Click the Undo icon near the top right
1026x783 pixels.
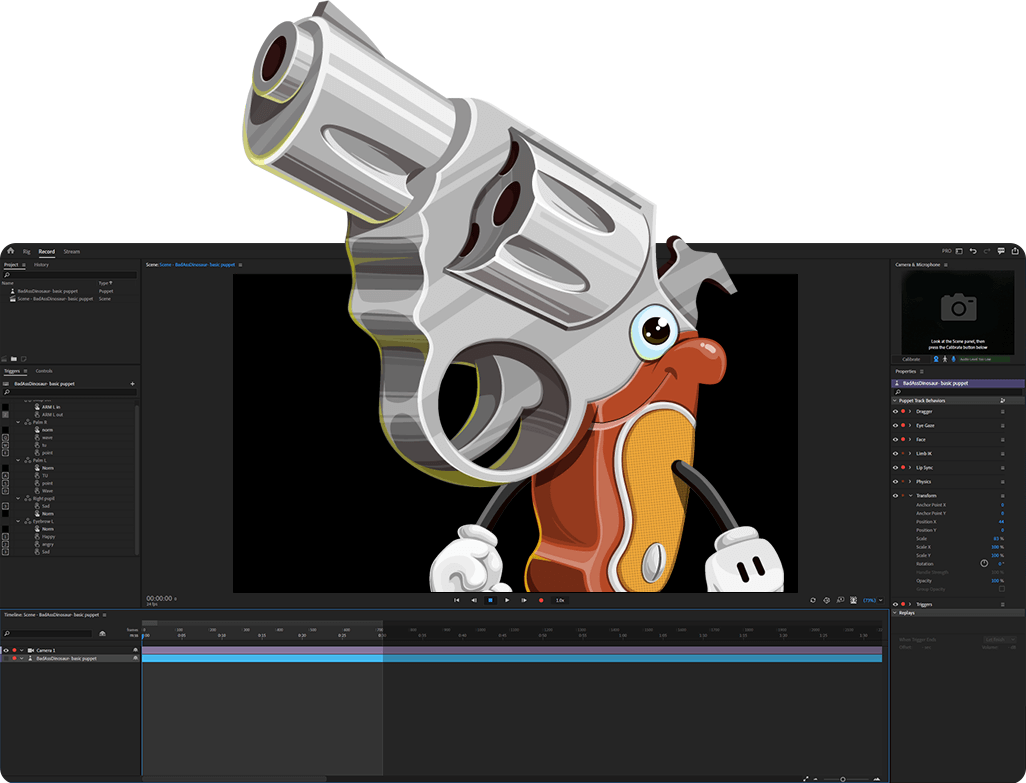point(974,251)
